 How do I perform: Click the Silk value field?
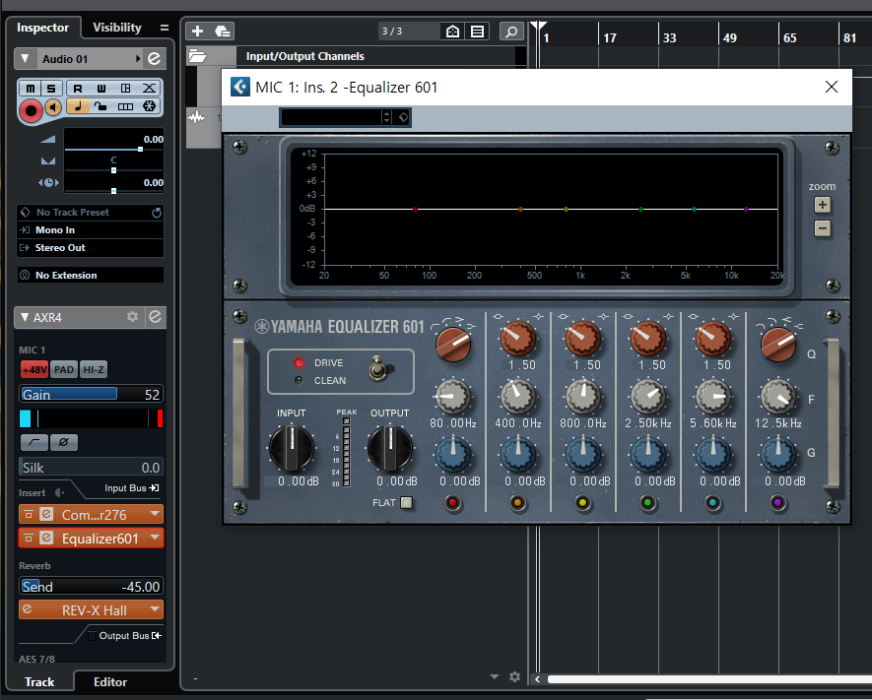click(91, 468)
